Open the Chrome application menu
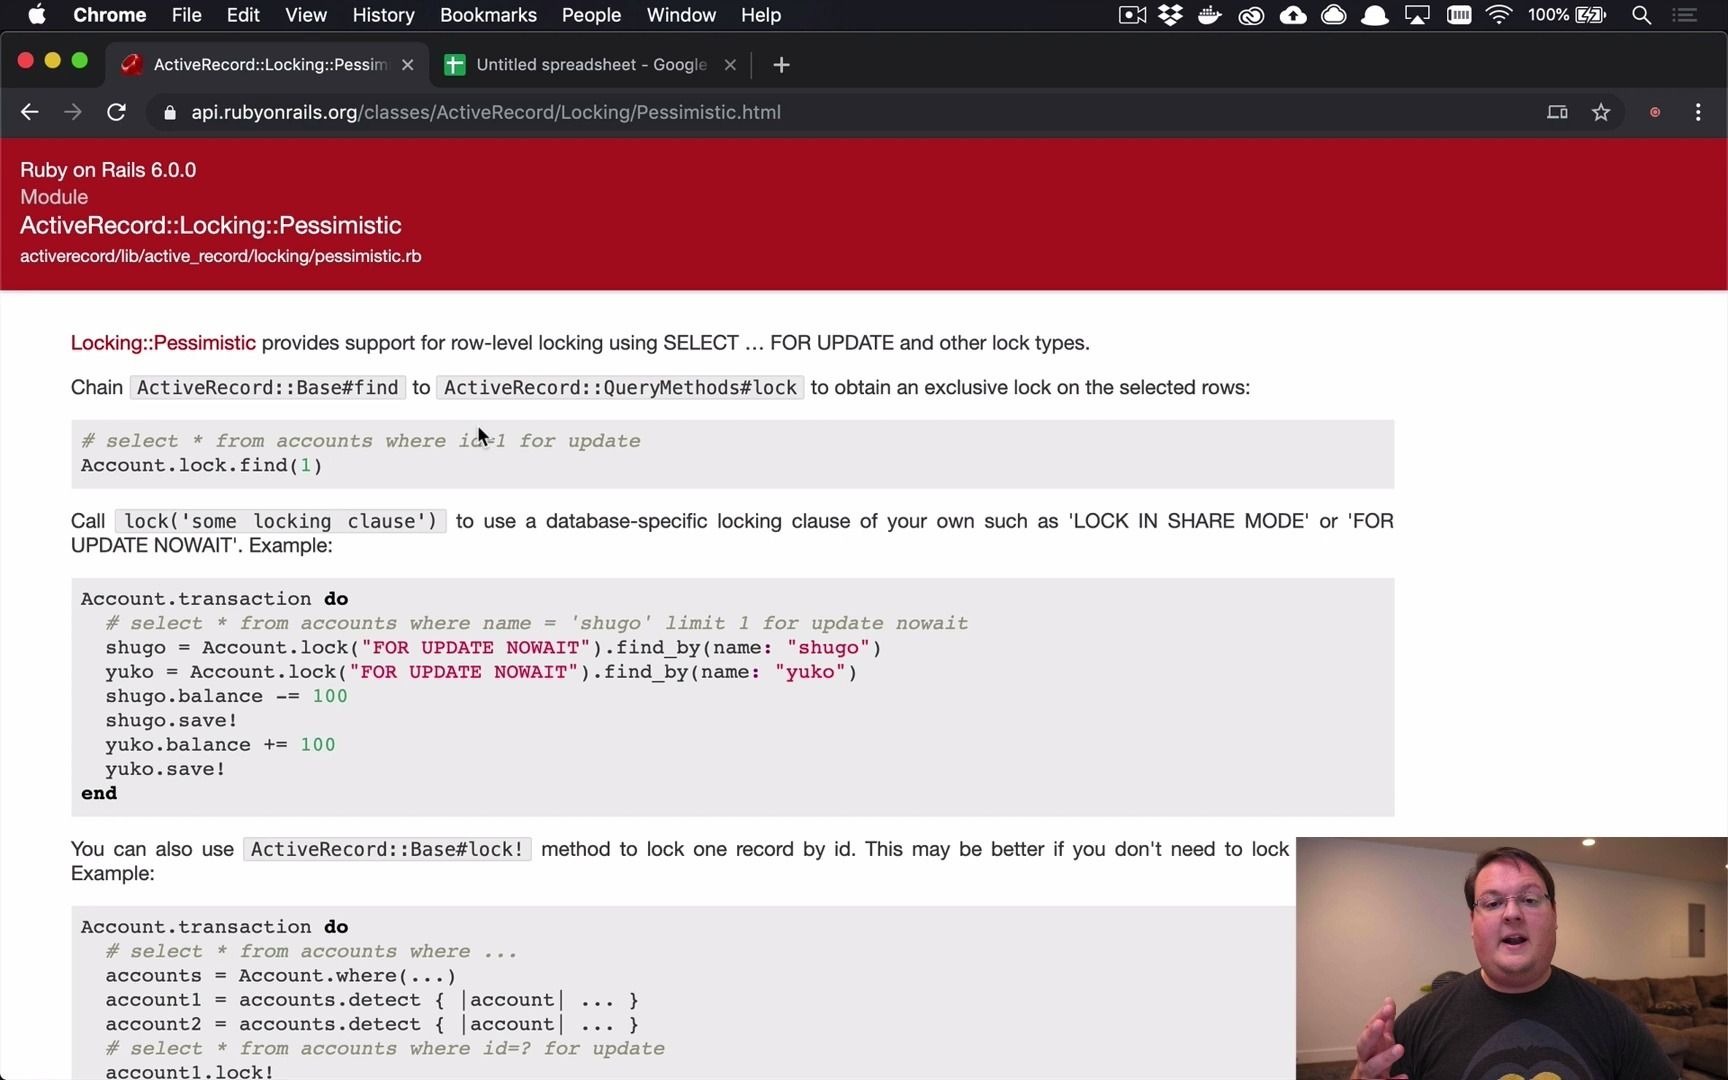The width and height of the screenshot is (1728, 1080). 109,15
